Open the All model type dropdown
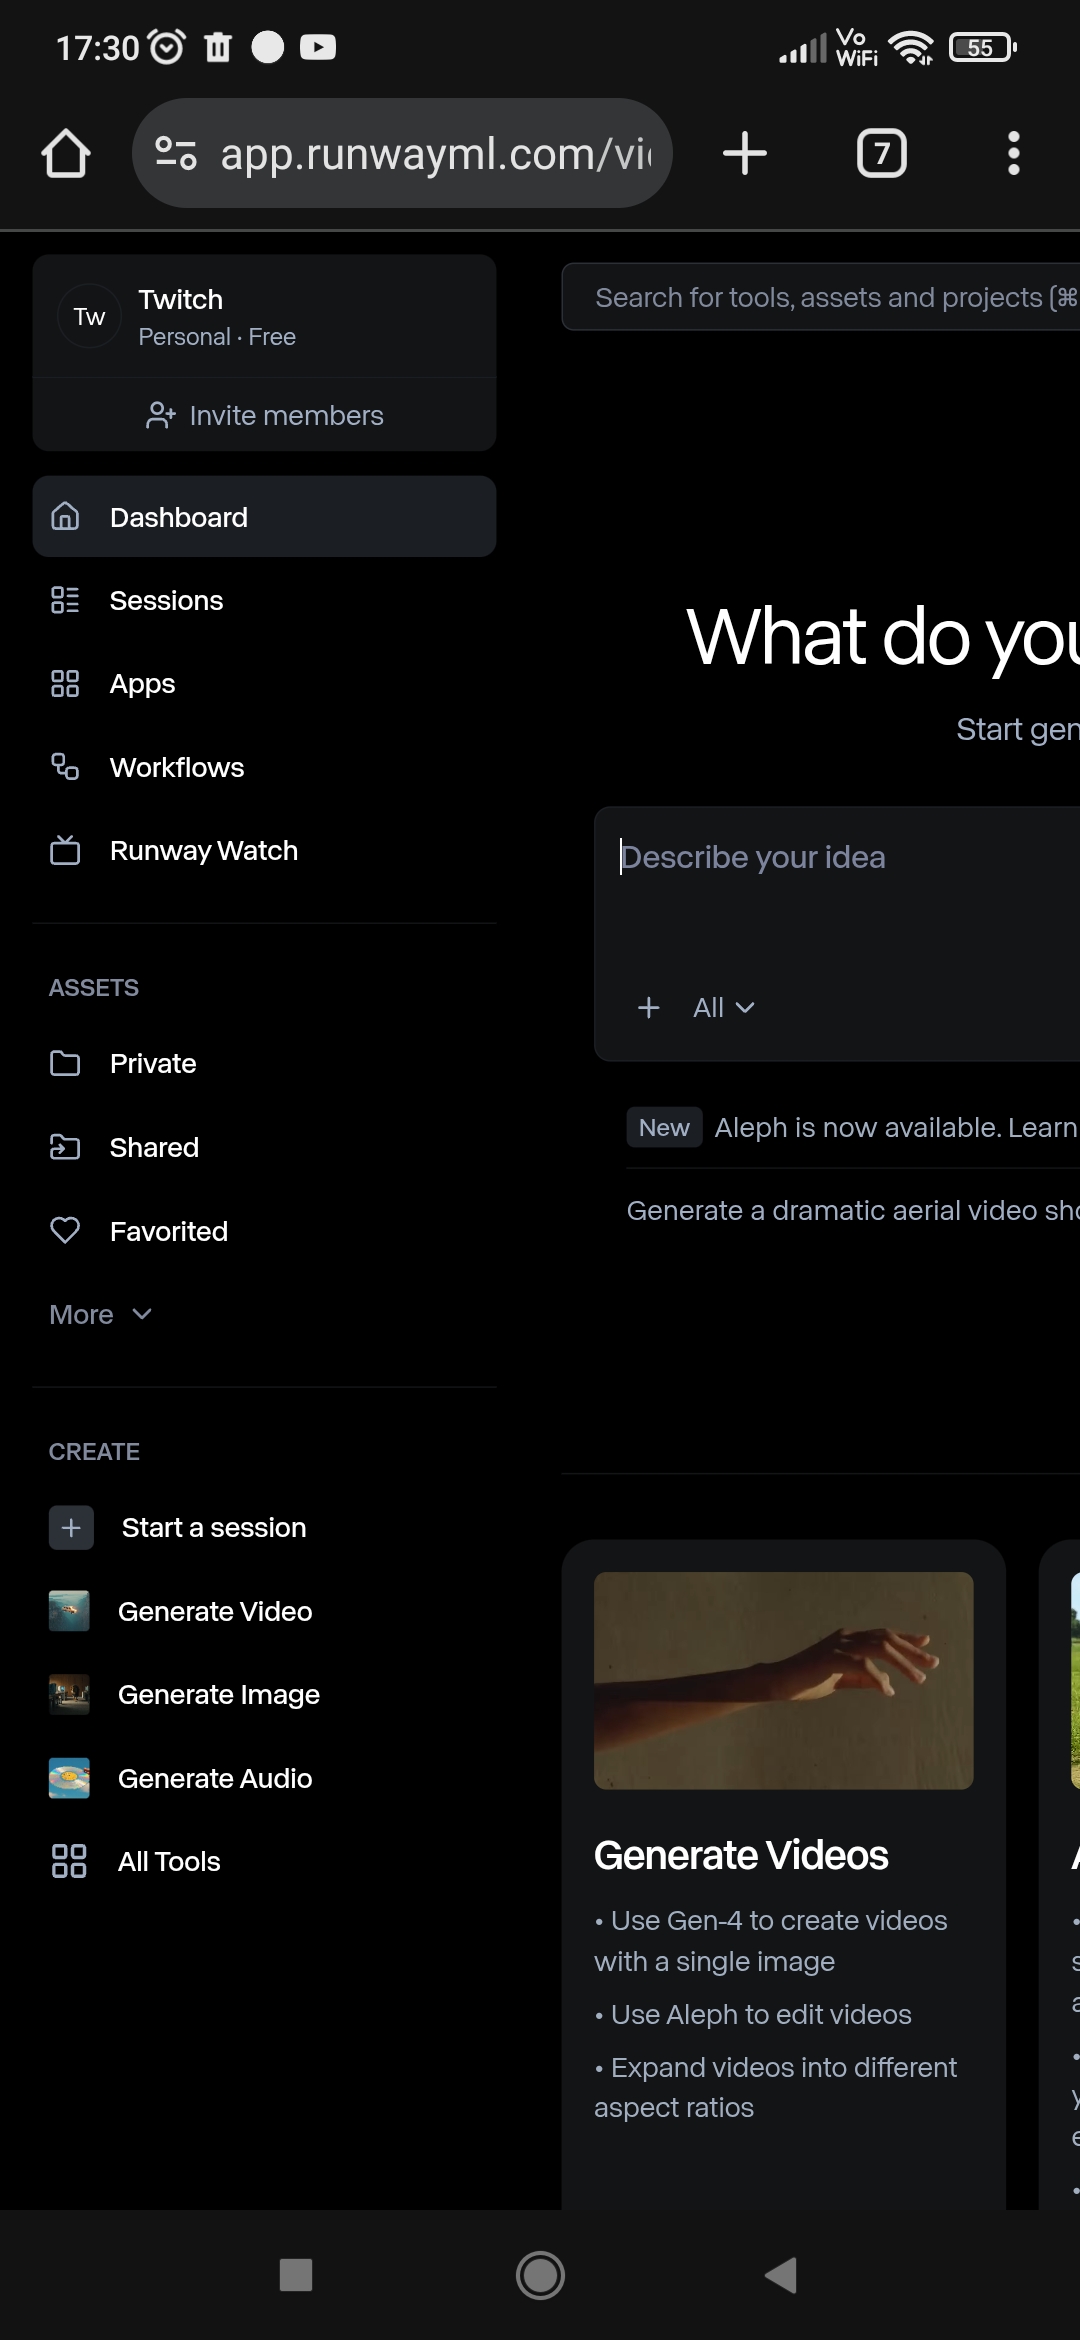Screen dimensions: 1080x2340 pos(724,1007)
